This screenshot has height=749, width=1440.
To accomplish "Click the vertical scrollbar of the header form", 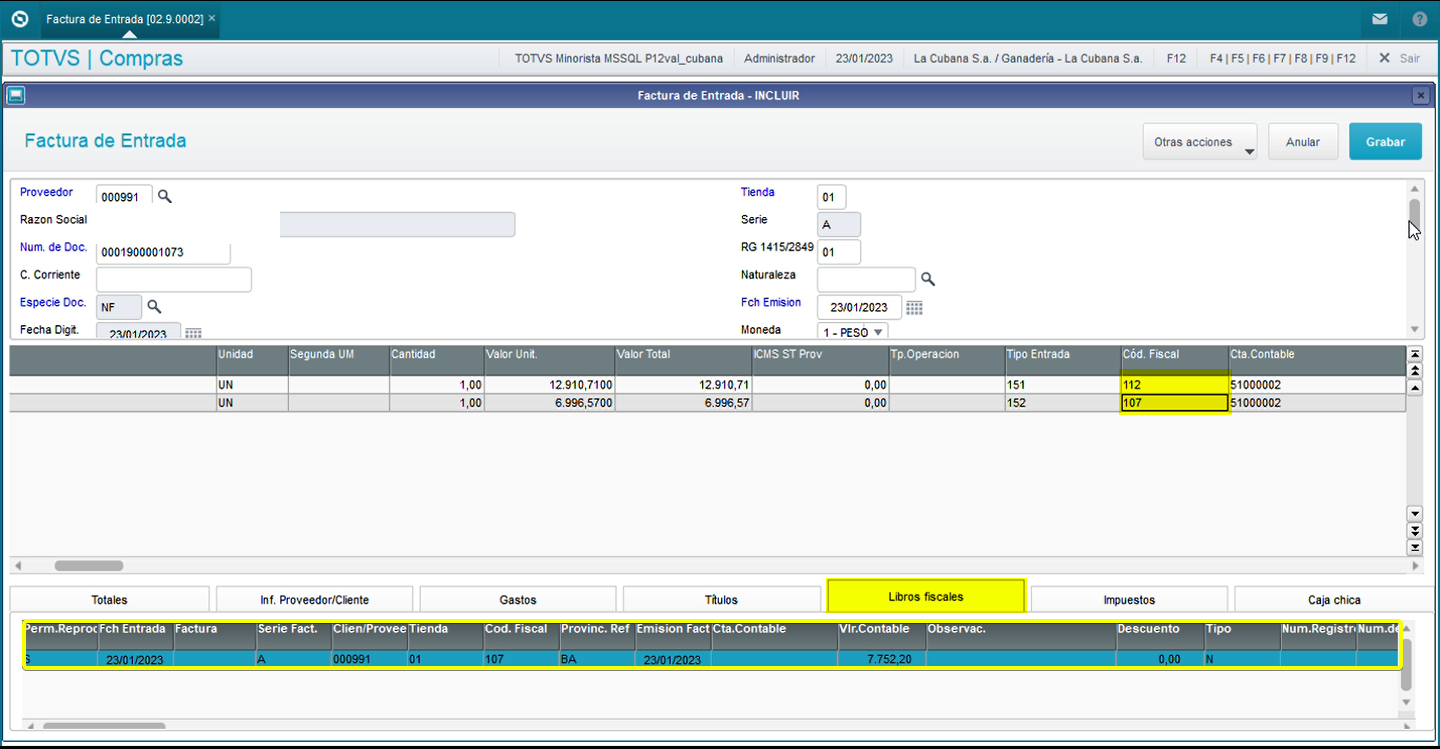I will click(1414, 260).
